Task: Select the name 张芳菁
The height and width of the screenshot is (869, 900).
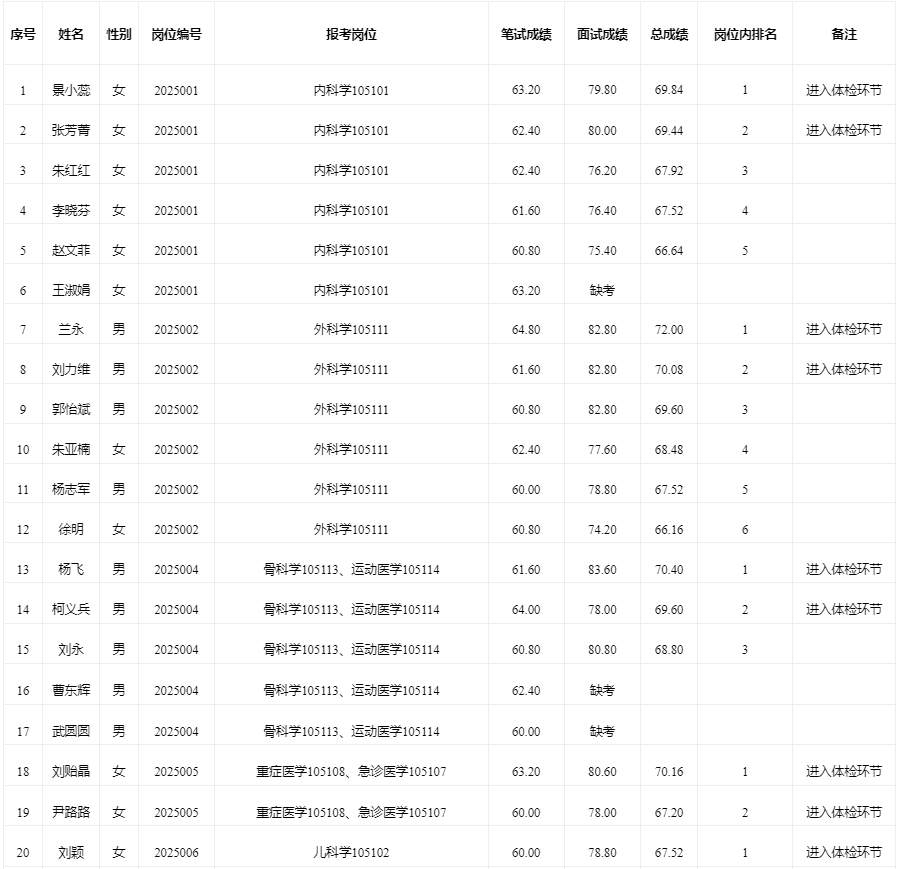Action: click(x=71, y=130)
